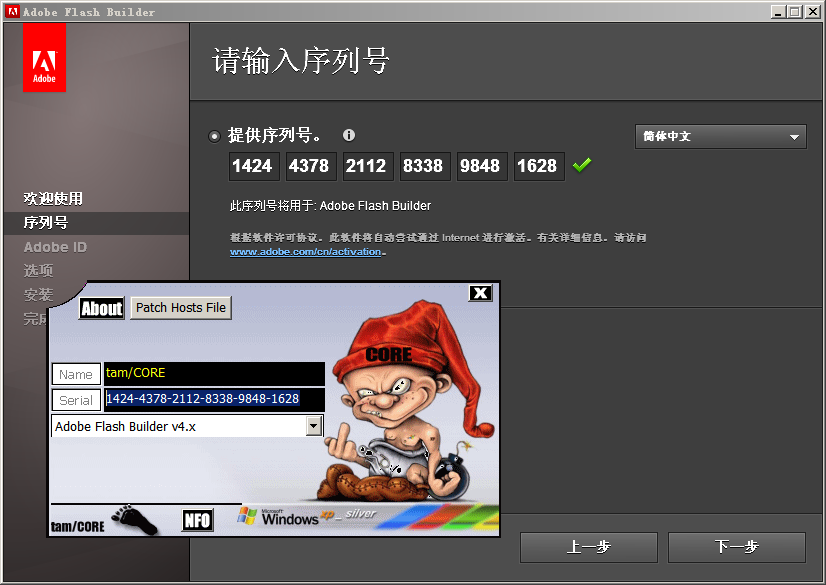826x585 pixels.
Task: Click the serial field containing 4378
Action: pos(311,166)
